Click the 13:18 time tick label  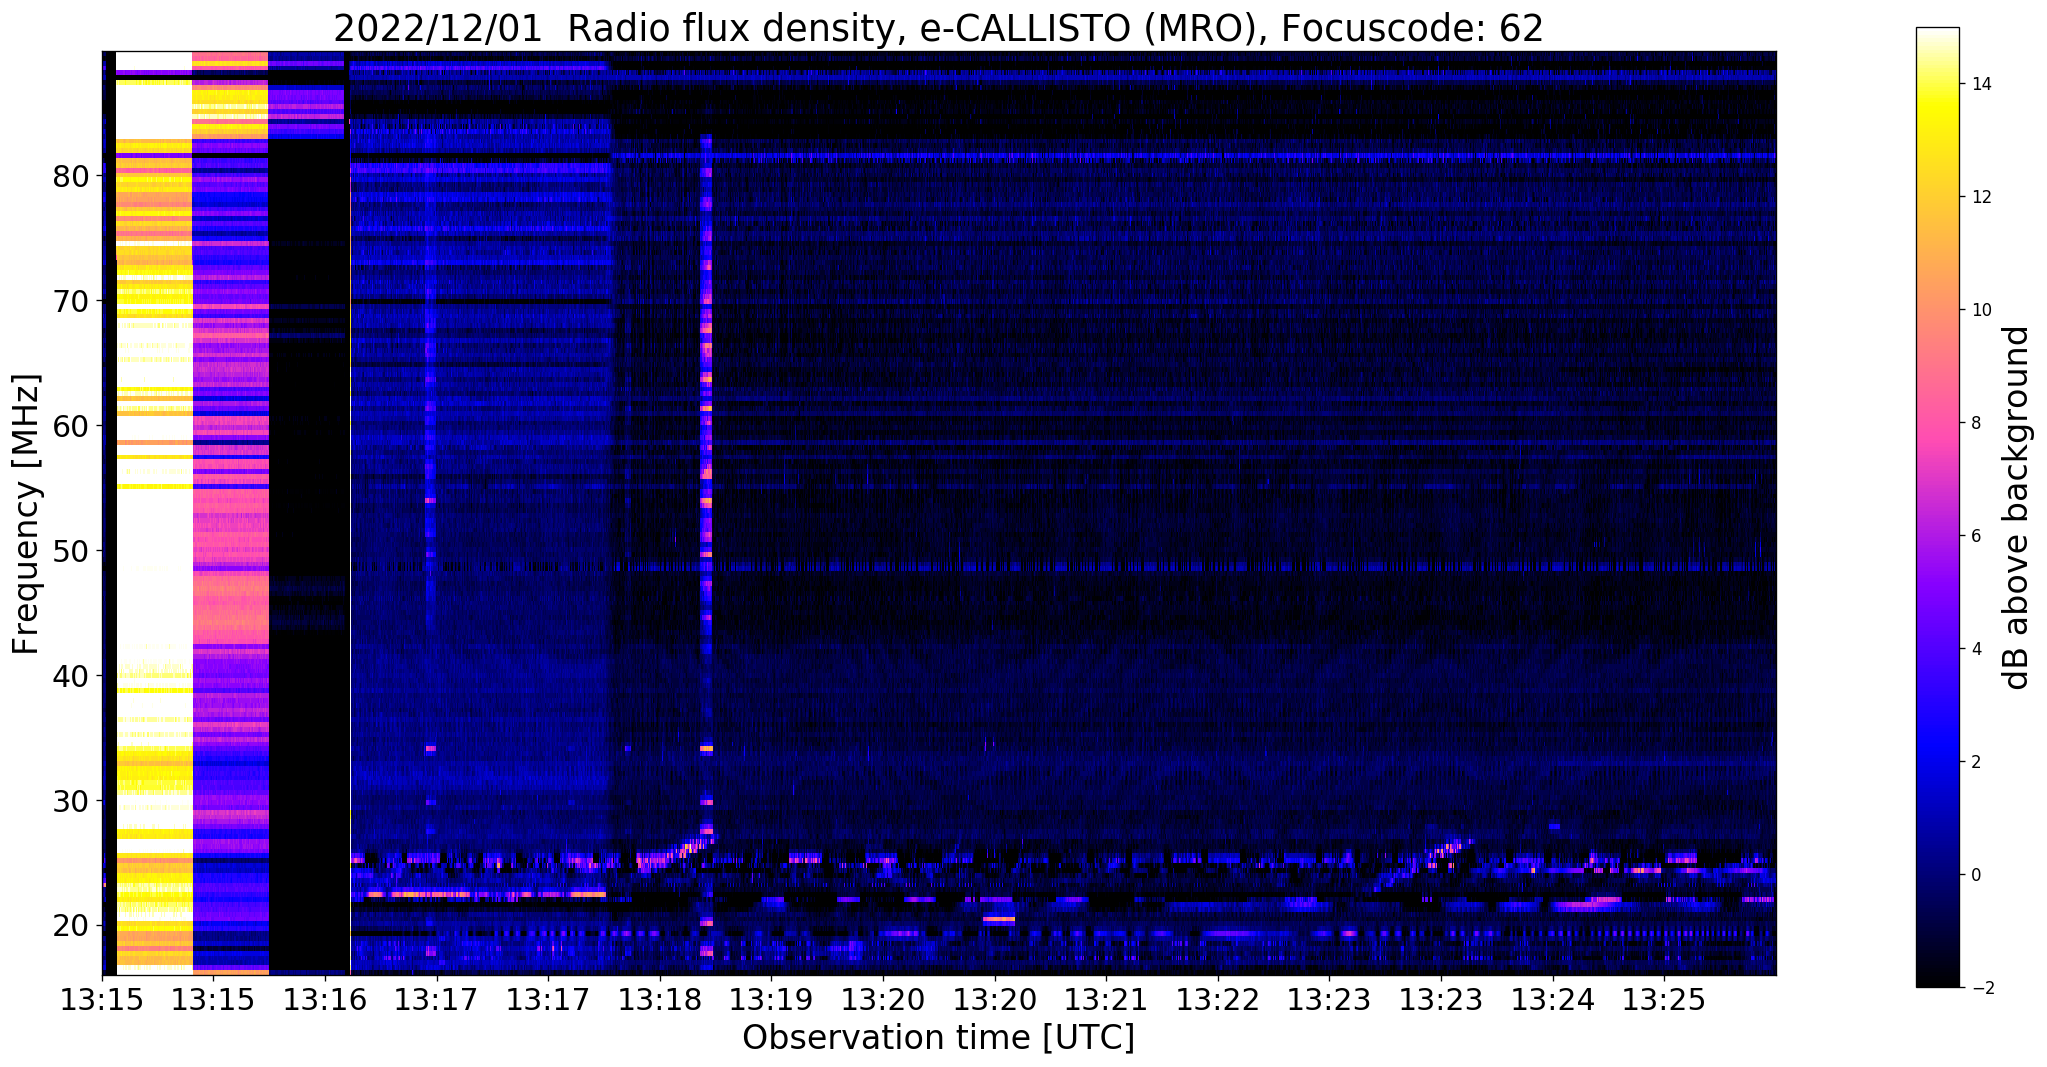tap(660, 999)
